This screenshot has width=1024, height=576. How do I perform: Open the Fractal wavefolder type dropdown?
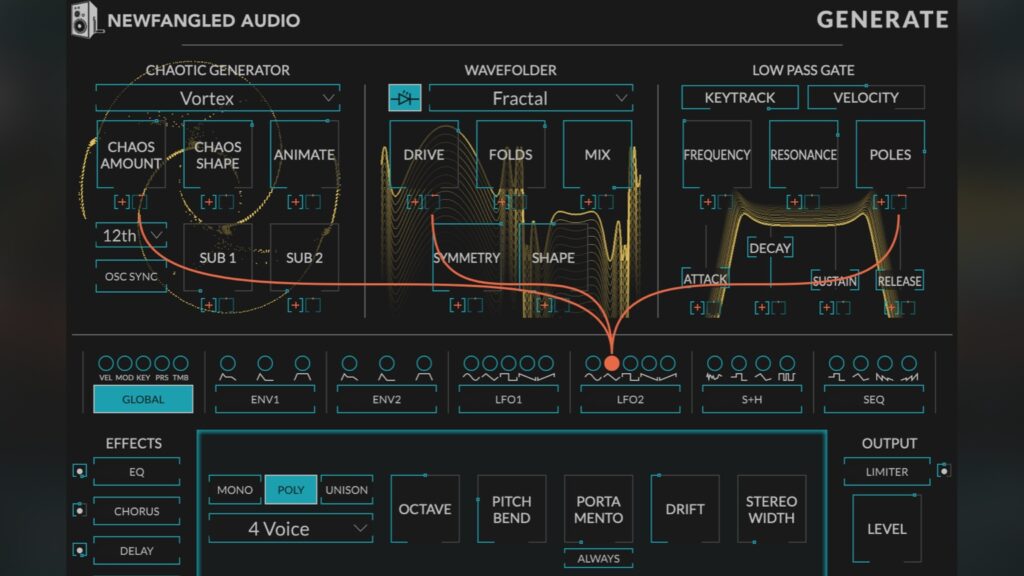pyautogui.click(x=531, y=98)
